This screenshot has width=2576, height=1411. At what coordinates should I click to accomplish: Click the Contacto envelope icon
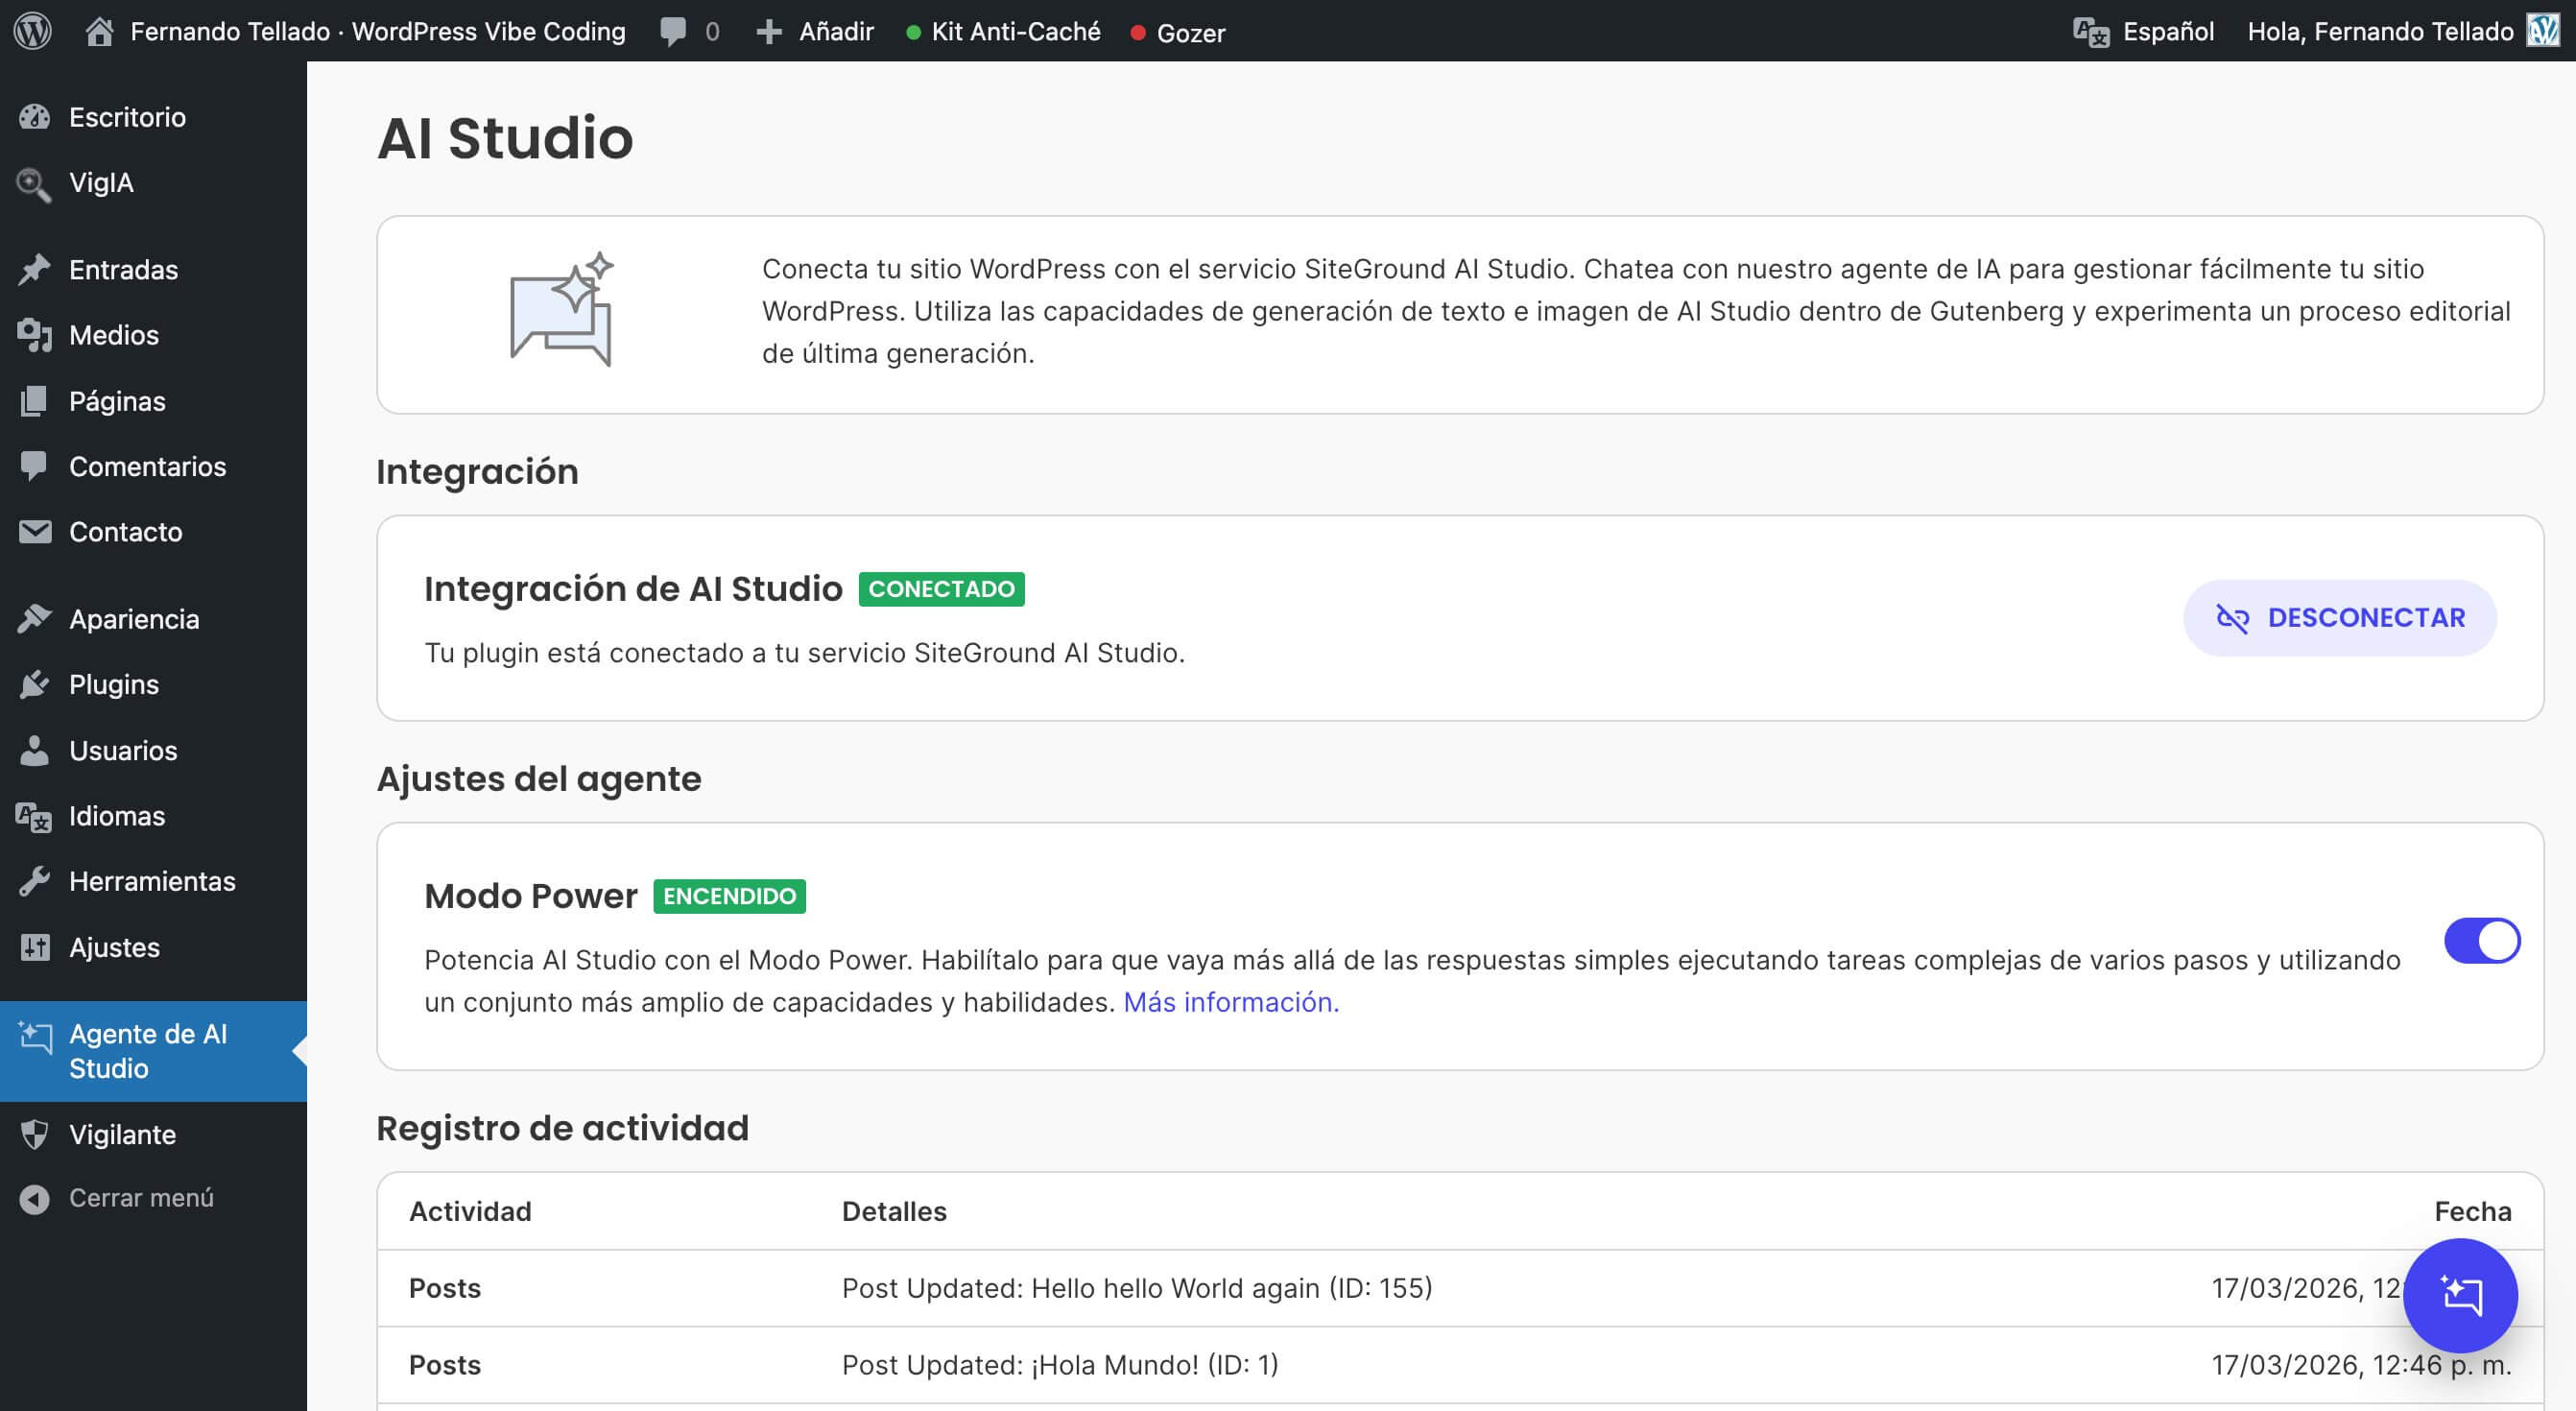[x=34, y=532]
